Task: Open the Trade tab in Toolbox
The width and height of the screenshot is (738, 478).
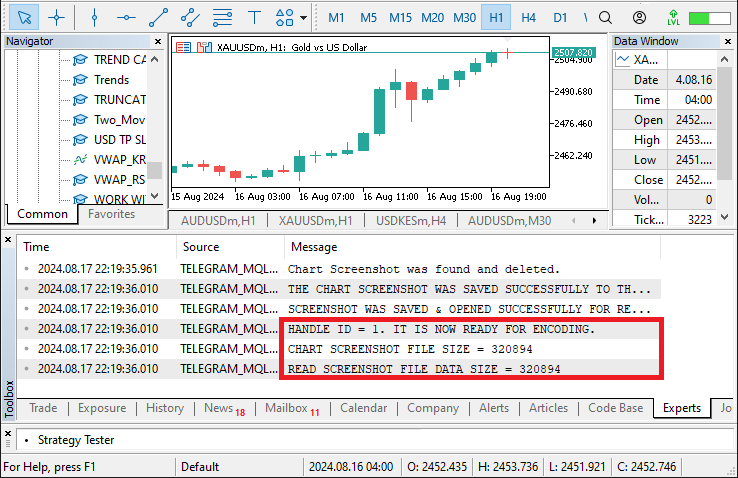Action: pos(43,408)
